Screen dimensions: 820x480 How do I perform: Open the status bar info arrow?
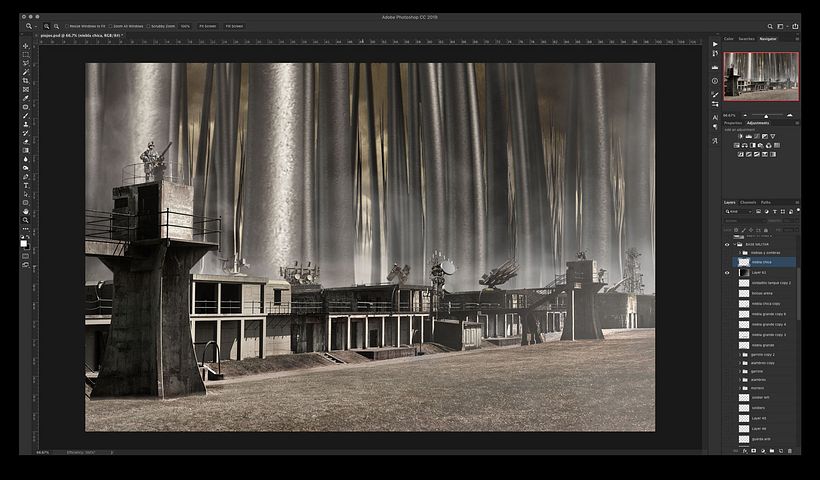[111, 452]
